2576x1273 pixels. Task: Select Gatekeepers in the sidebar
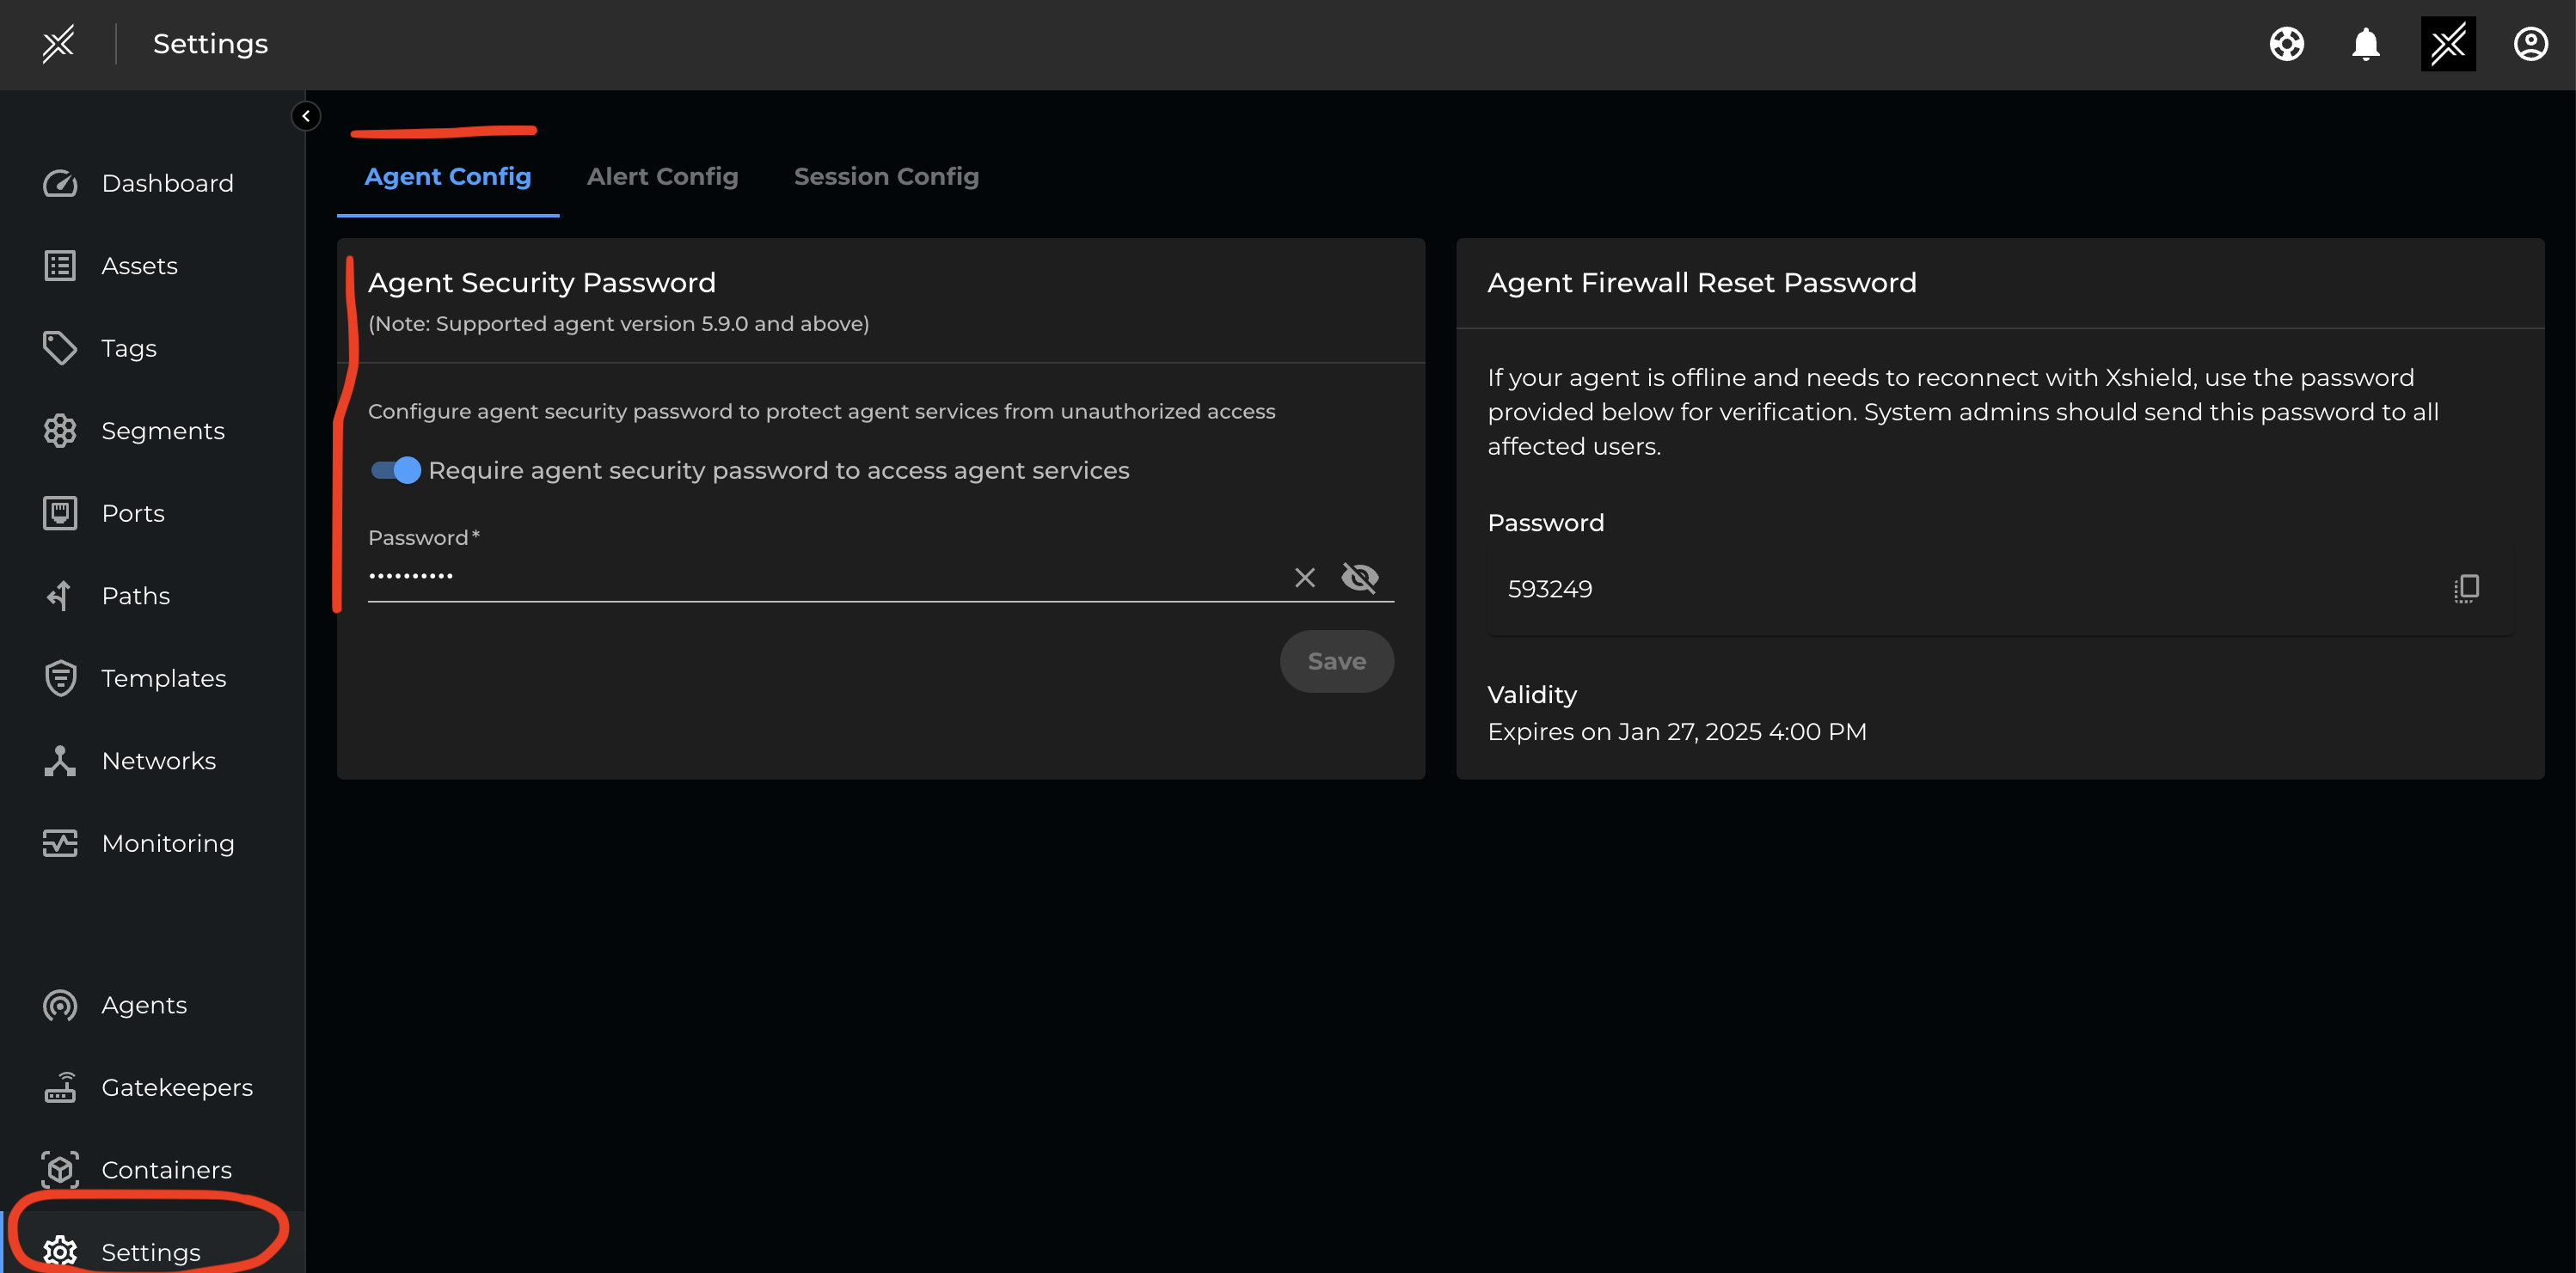[176, 1087]
